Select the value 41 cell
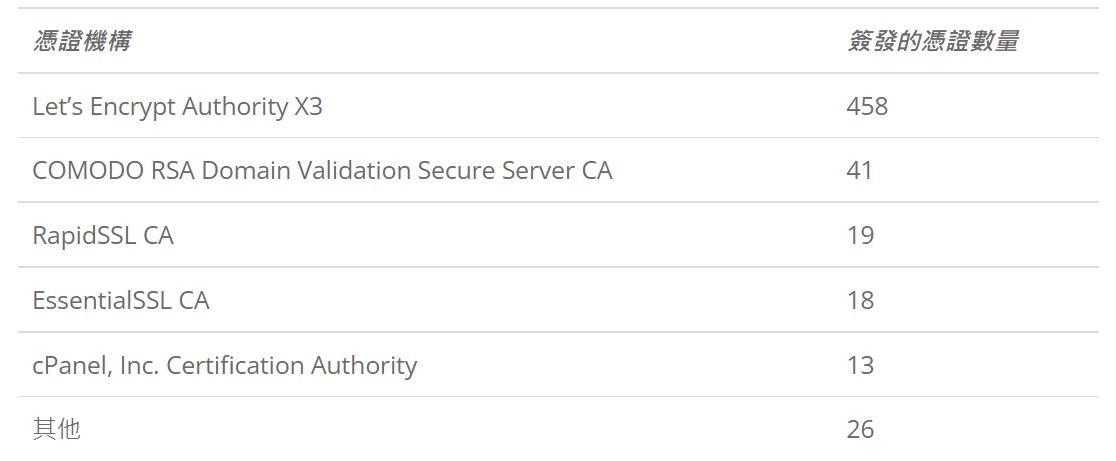Screen dimensions: 1116x461 (859, 171)
